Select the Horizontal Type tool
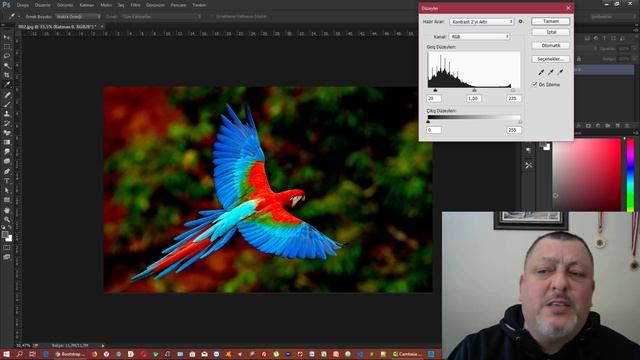This screenshot has width=640, height=360. [x=7, y=181]
